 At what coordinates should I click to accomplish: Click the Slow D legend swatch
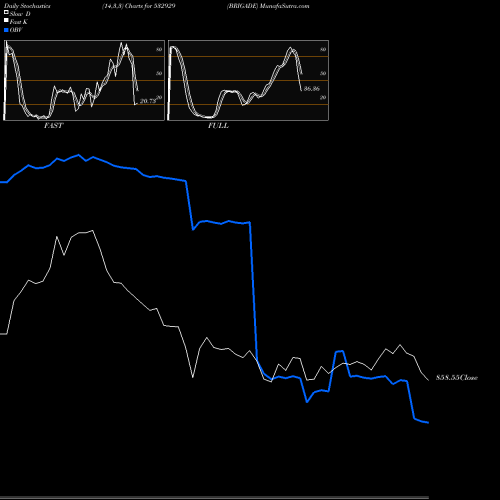tap(6, 12)
